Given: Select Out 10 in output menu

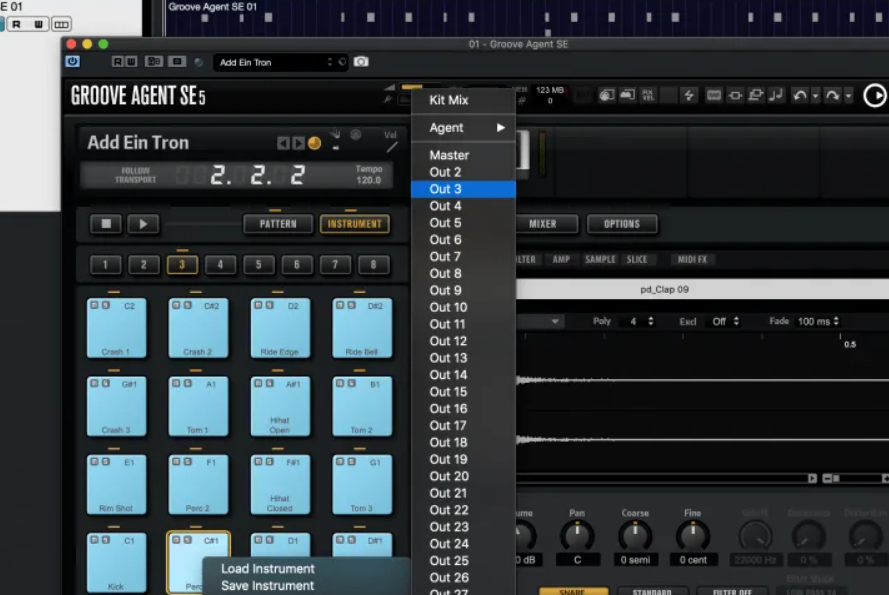Looking at the screenshot, I should (463, 307).
